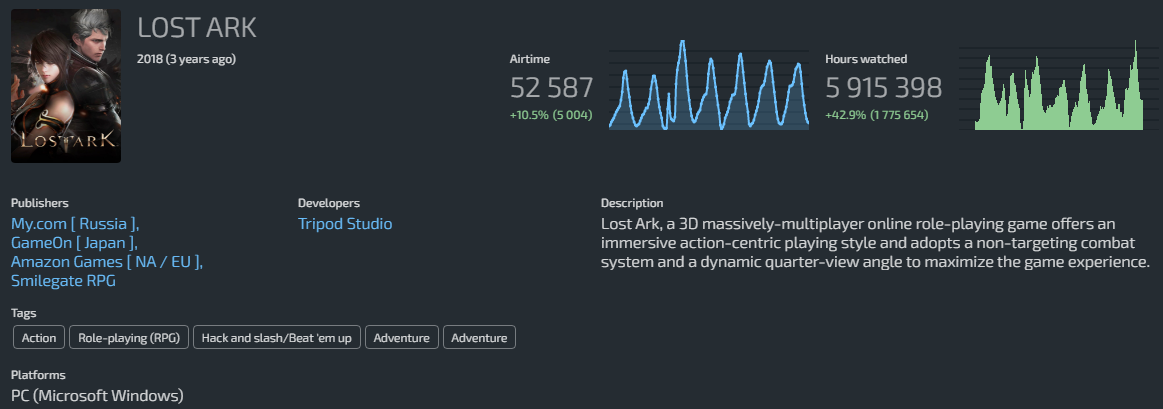Open the Tripod Studio developer link
This screenshot has height=409, width=1163.
(345, 223)
